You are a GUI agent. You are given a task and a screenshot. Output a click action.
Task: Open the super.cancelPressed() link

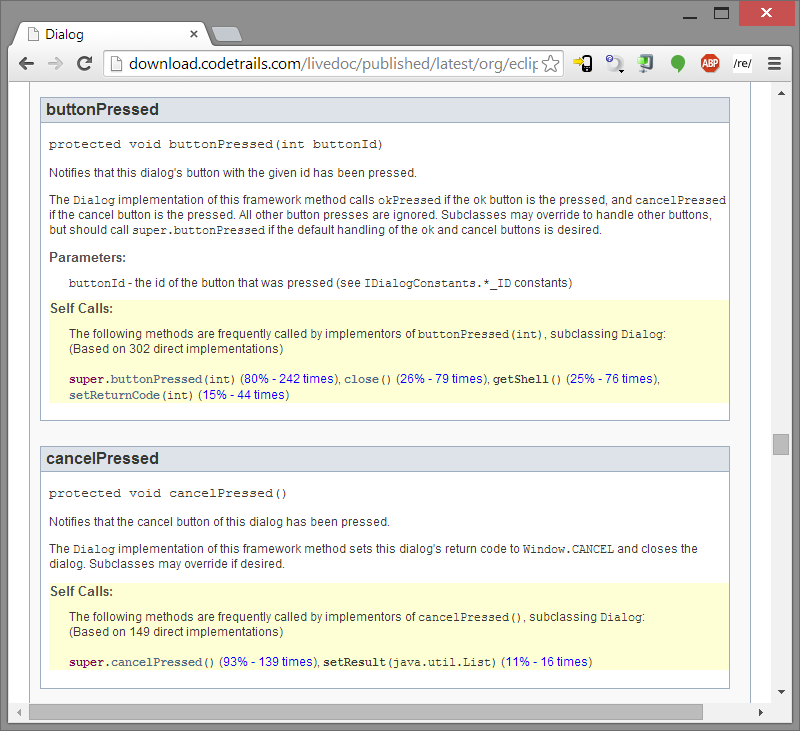[x=142, y=662]
